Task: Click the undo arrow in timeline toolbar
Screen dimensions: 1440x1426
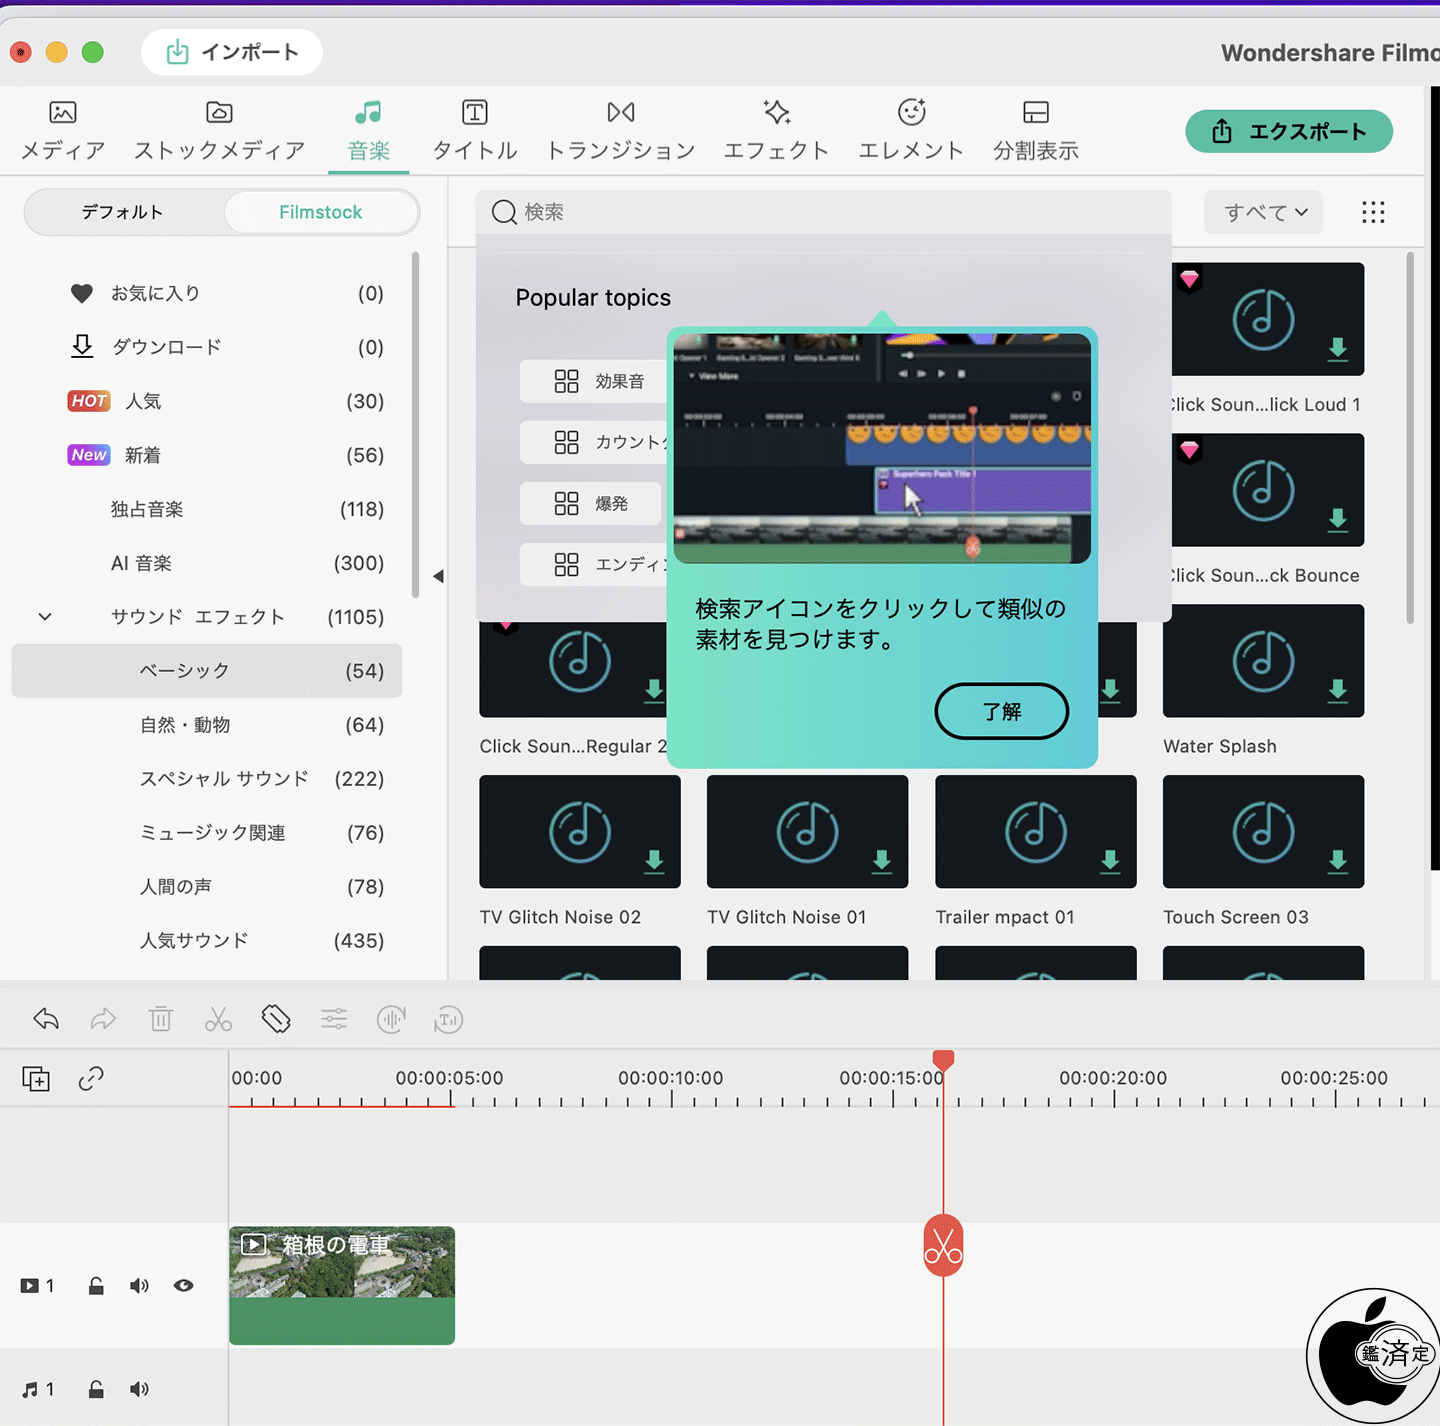Action: (46, 1019)
